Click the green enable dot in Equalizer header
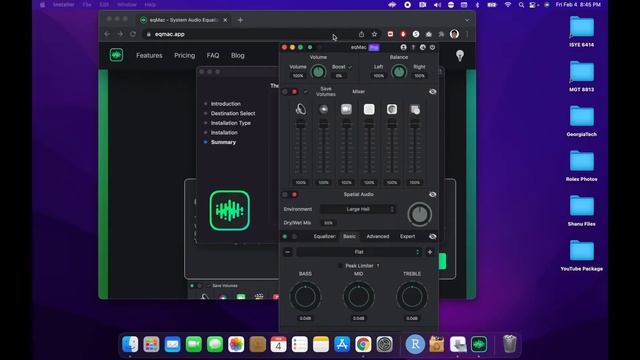The image size is (640, 360). (x=285, y=236)
